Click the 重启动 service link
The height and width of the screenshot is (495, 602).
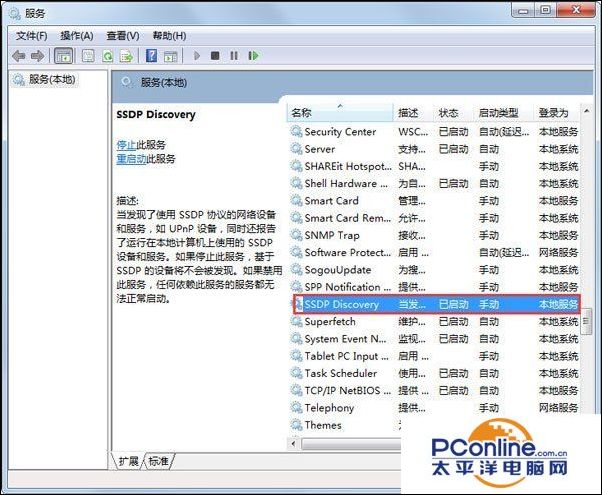point(131,159)
